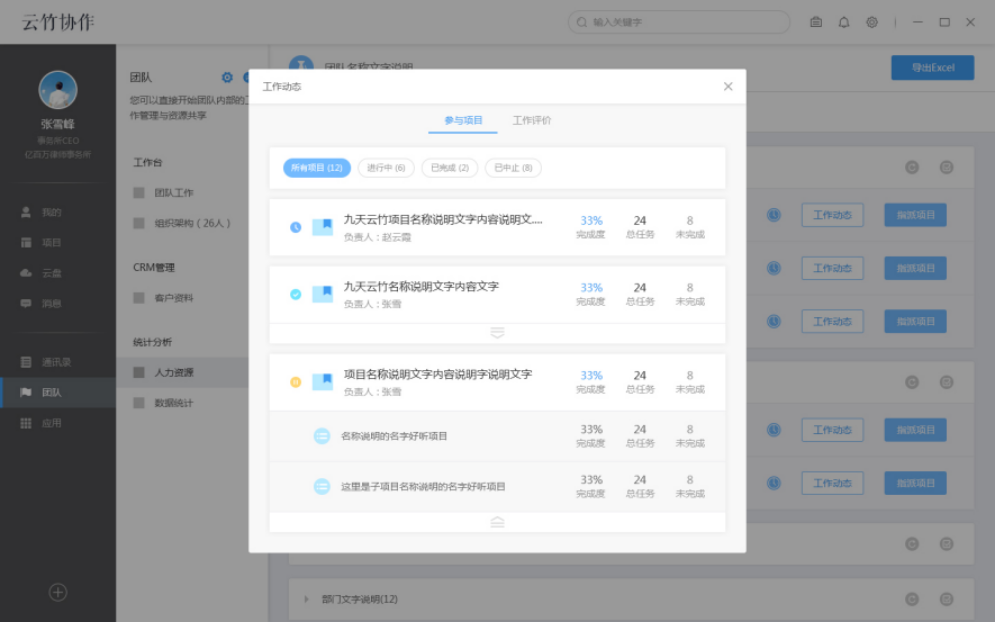Click the 导出Excel button
This screenshot has height=622, width=995.
pyautogui.click(x=932, y=67)
